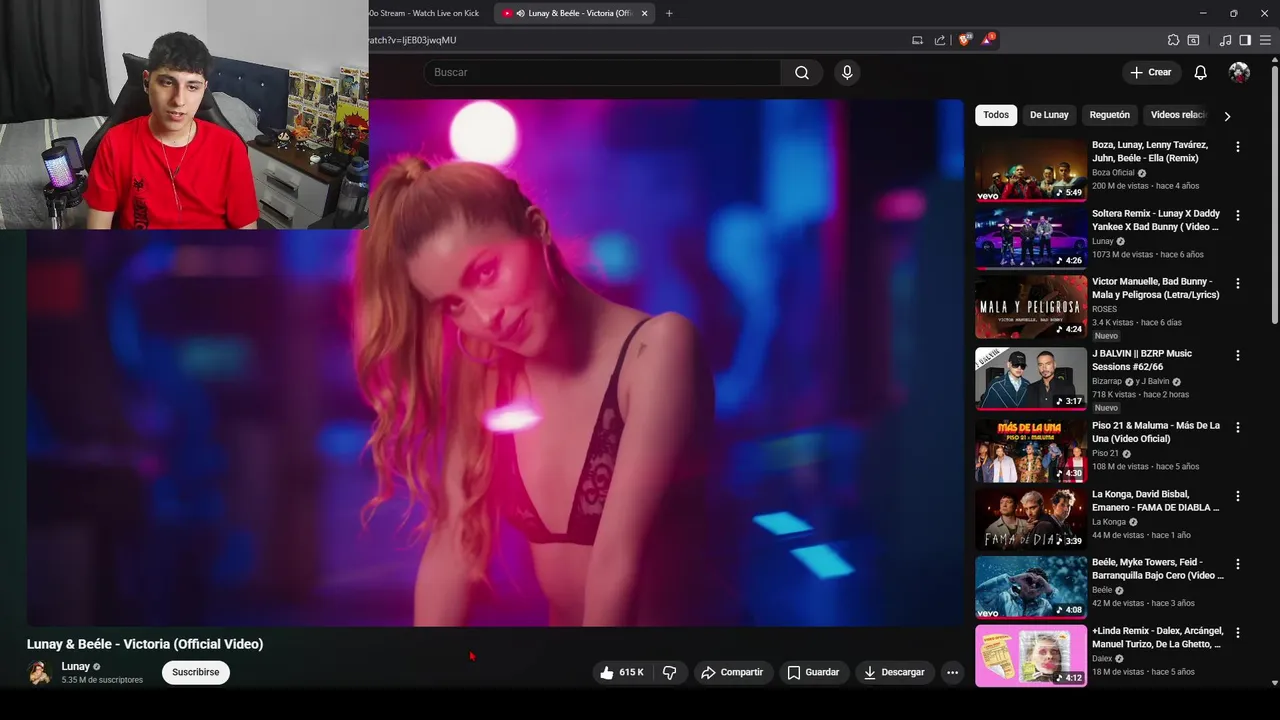The width and height of the screenshot is (1280, 720).
Task: Open Barranquilla Bajo Cero thumbnail
Action: point(1031,587)
